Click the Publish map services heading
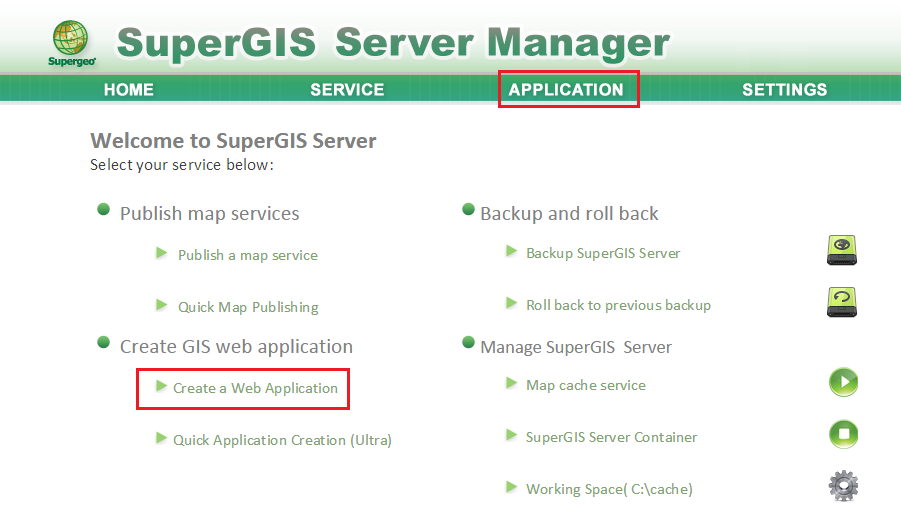The height and width of the screenshot is (527, 901). [x=209, y=214]
